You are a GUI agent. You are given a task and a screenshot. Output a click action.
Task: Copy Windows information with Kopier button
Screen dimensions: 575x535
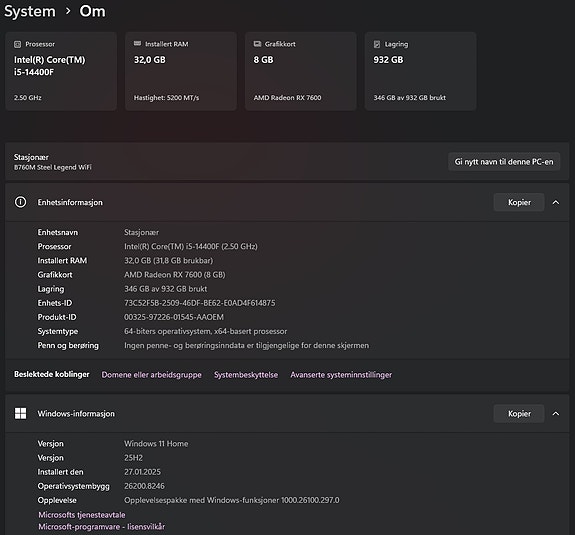[519, 414]
